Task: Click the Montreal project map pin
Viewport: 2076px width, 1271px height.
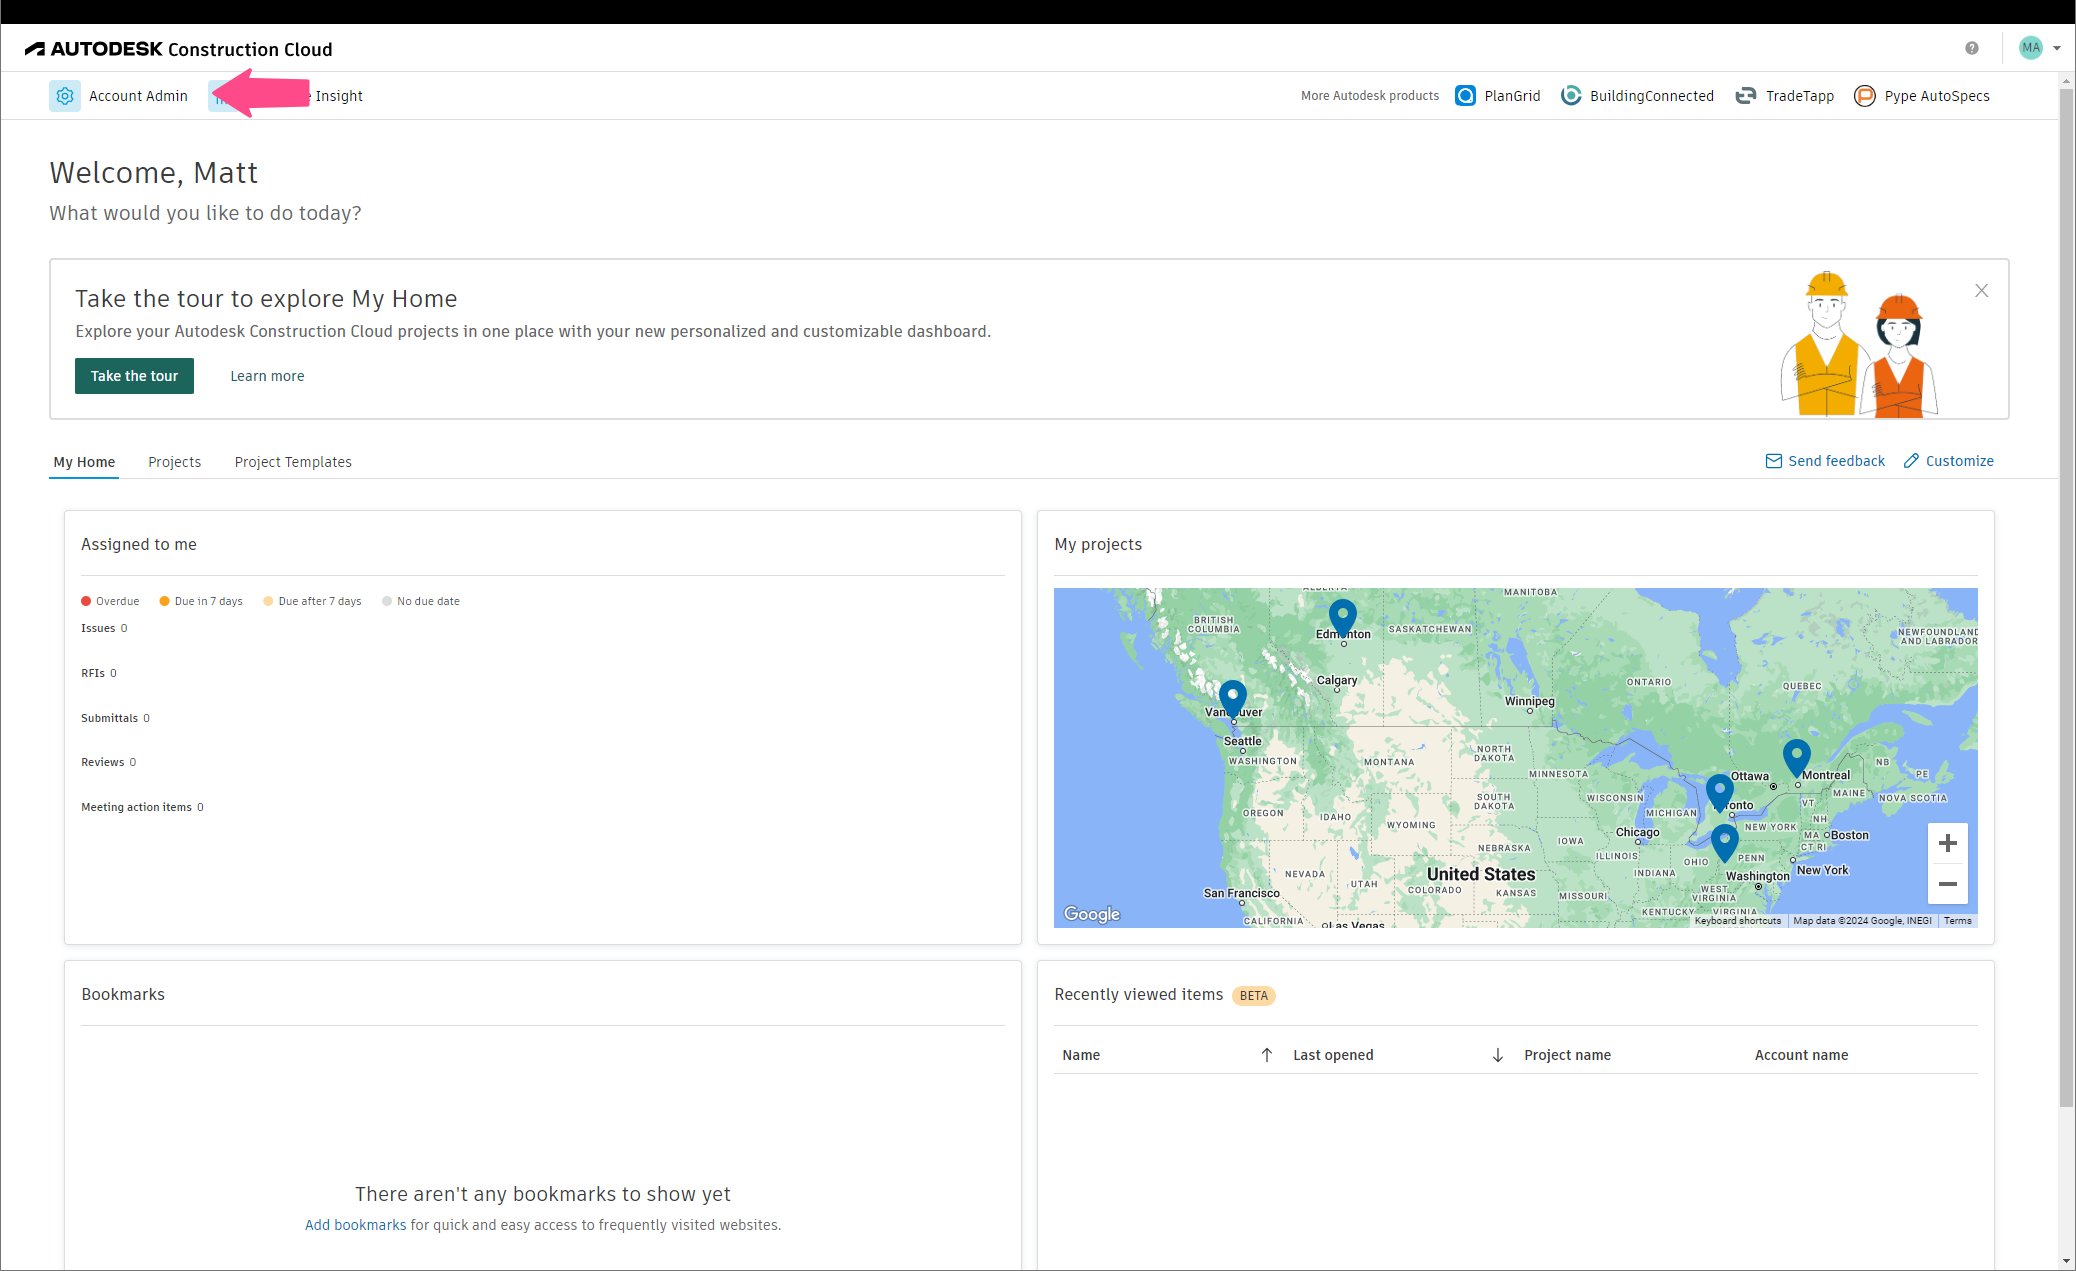Action: (x=1796, y=757)
